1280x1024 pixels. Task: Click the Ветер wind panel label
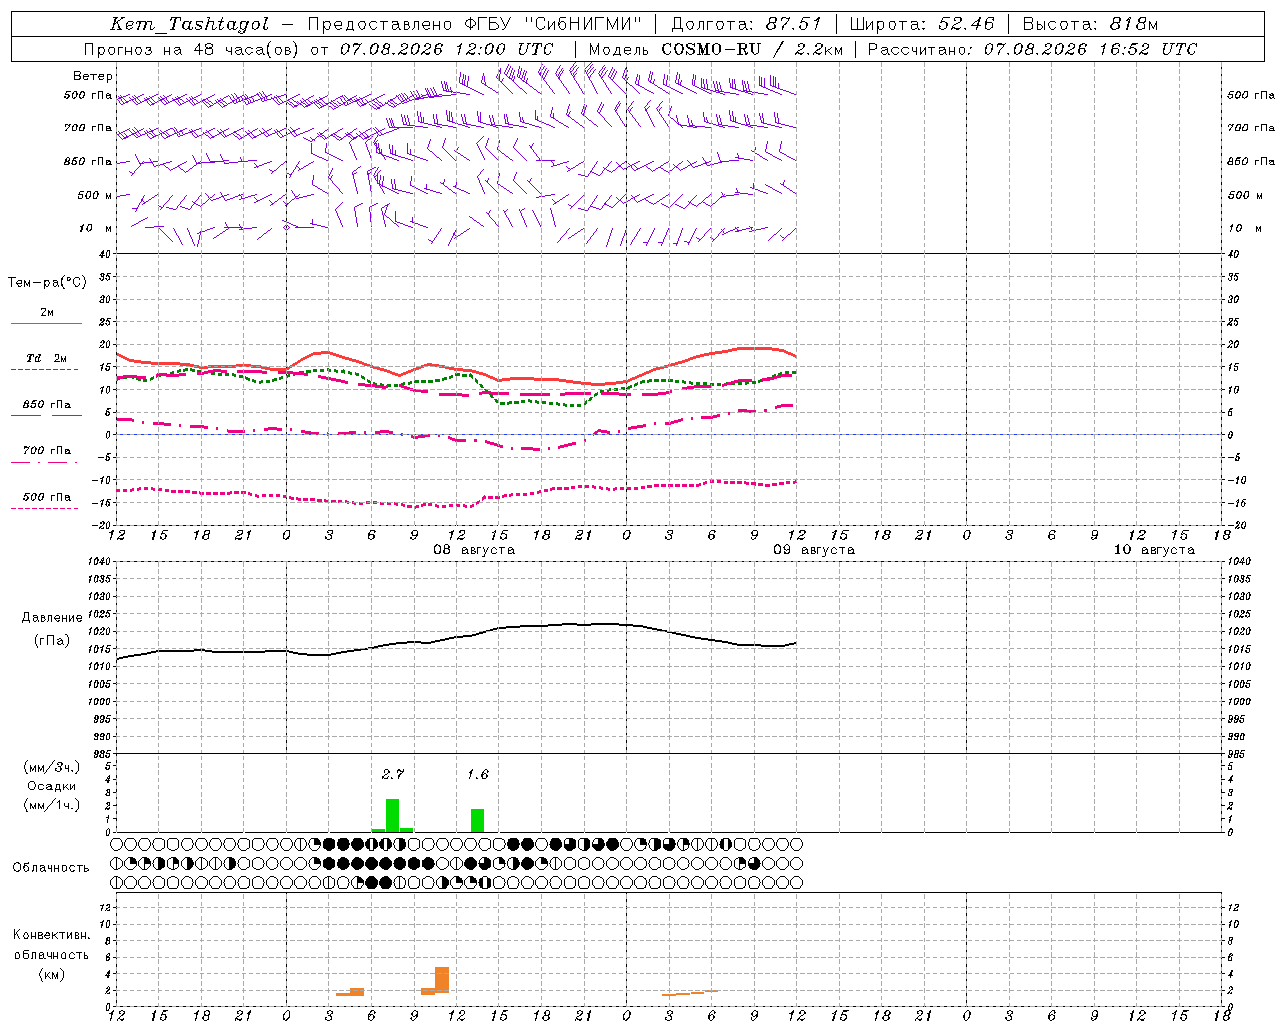[x=93, y=76]
